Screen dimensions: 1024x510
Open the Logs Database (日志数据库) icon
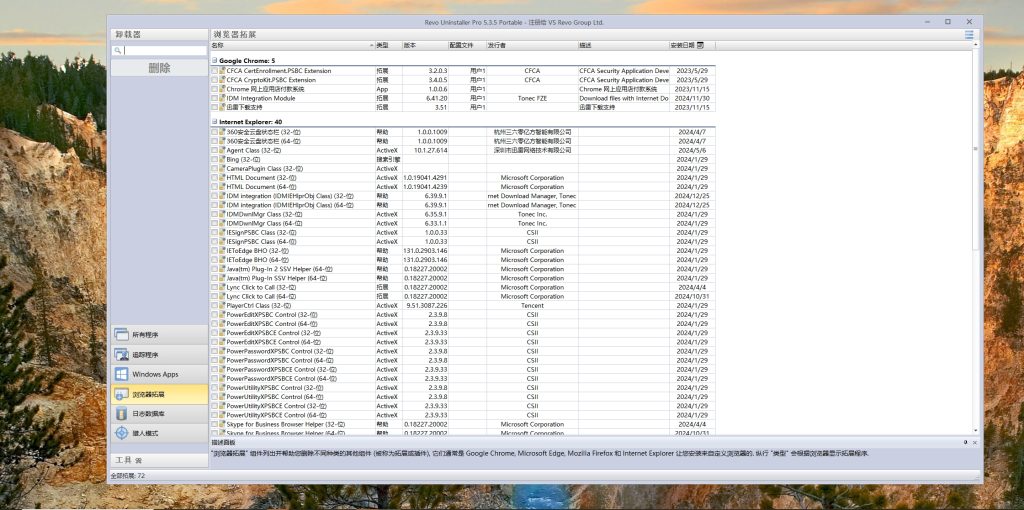point(121,413)
